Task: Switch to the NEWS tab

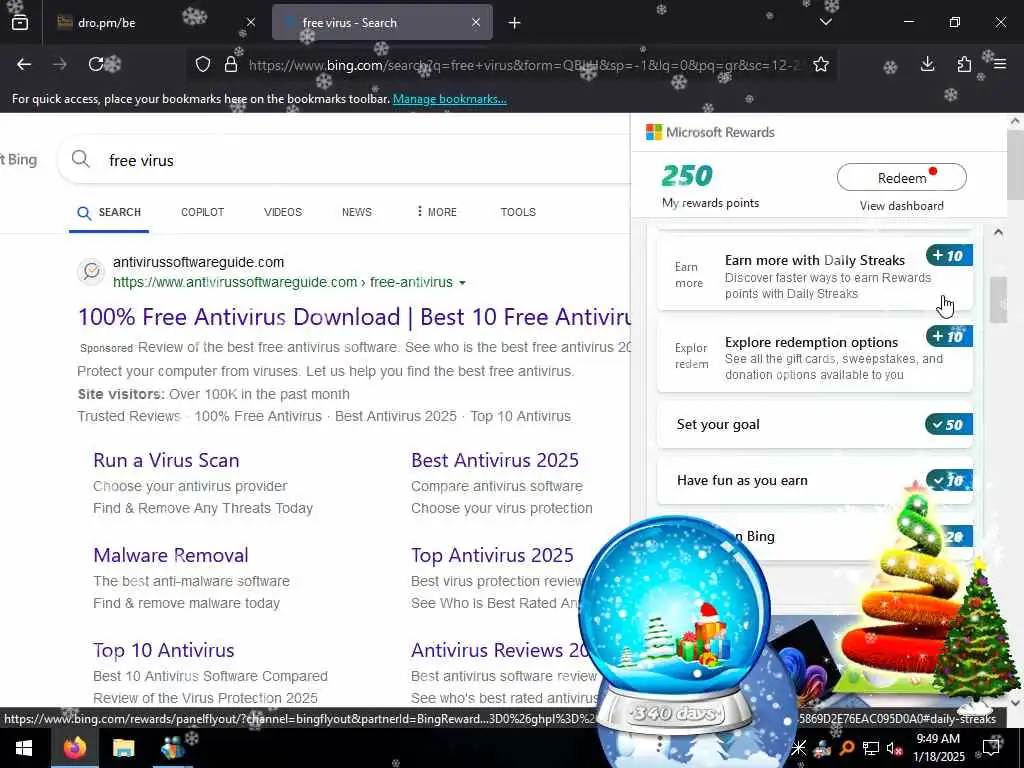Action: [357, 212]
